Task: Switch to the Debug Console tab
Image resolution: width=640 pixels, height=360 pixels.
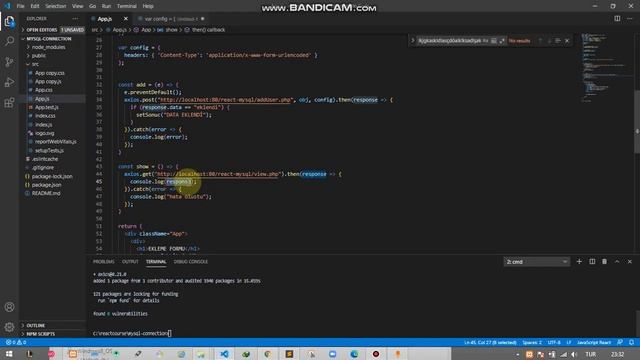Action: (191, 262)
